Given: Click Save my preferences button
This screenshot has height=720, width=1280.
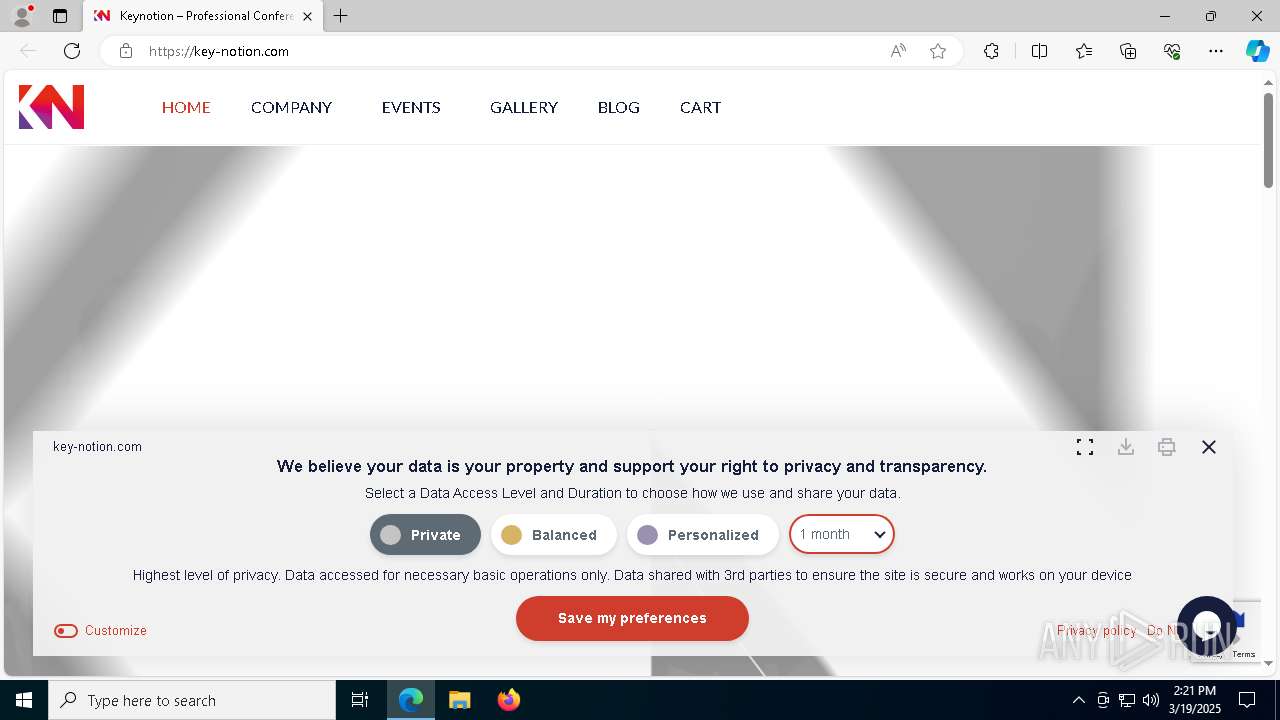Looking at the screenshot, I should tap(632, 618).
